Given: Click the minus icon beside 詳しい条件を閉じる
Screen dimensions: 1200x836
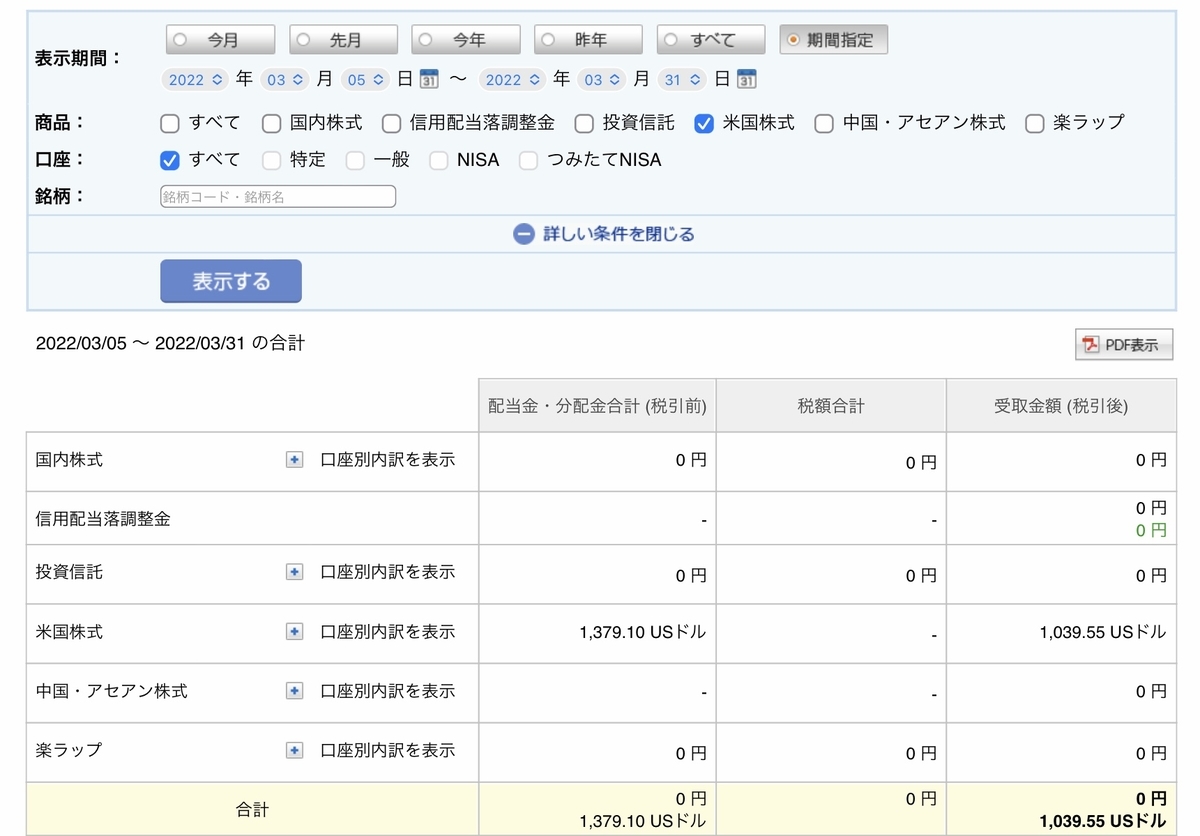Looking at the screenshot, I should pos(524,234).
